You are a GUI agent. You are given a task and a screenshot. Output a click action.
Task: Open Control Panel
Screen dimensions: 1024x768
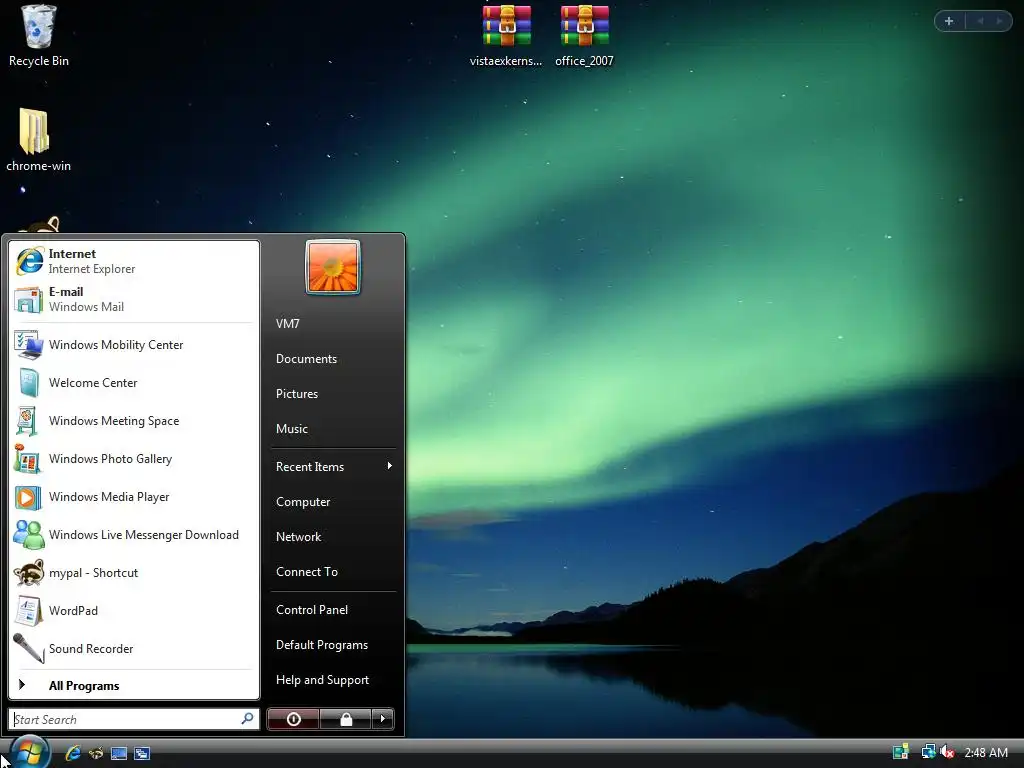(x=333, y=609)
